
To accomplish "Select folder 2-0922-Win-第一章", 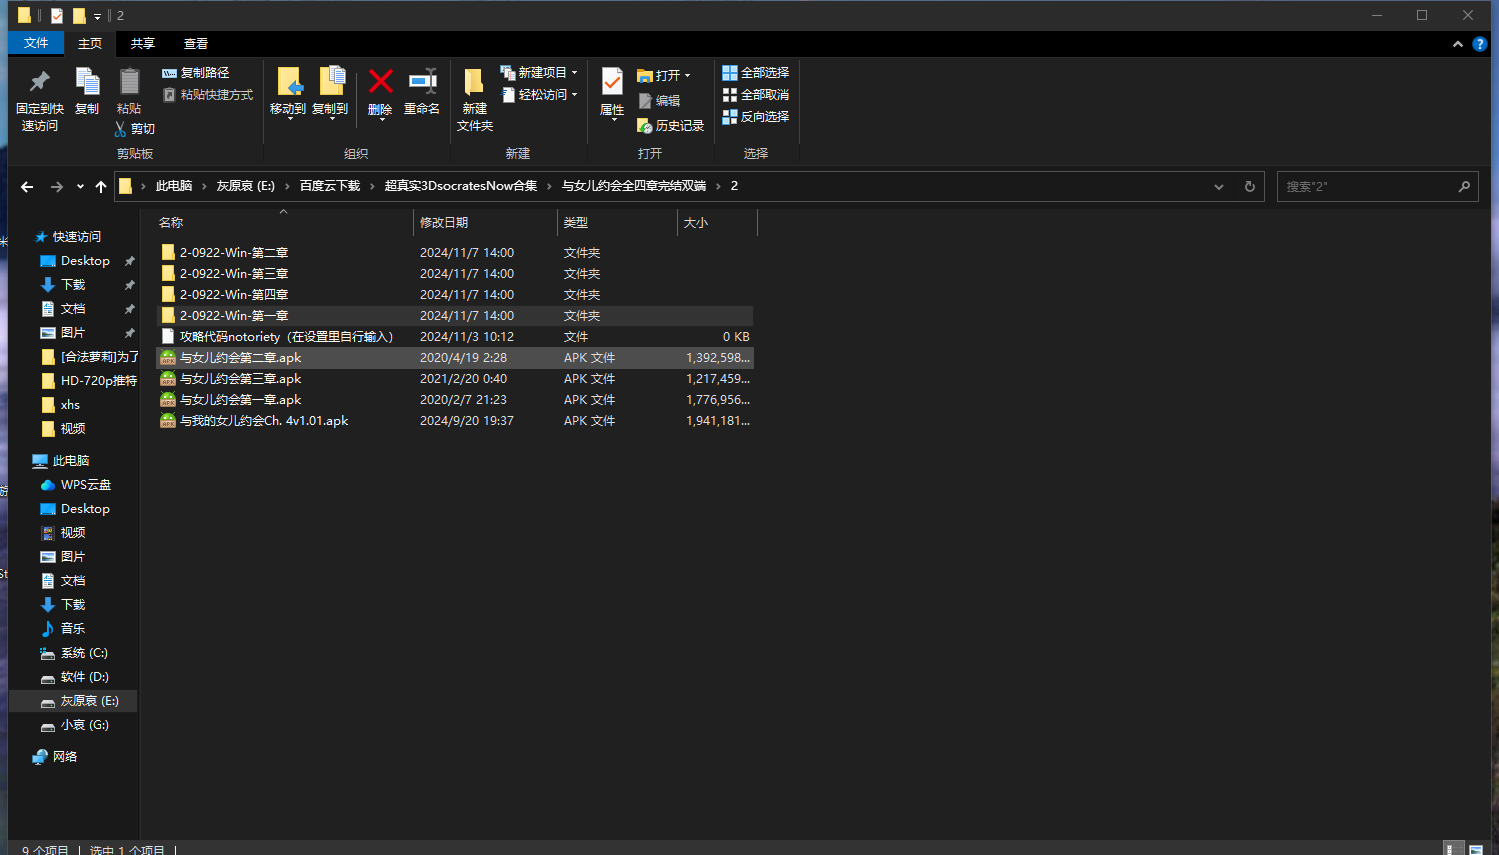I will click(455, 316).
